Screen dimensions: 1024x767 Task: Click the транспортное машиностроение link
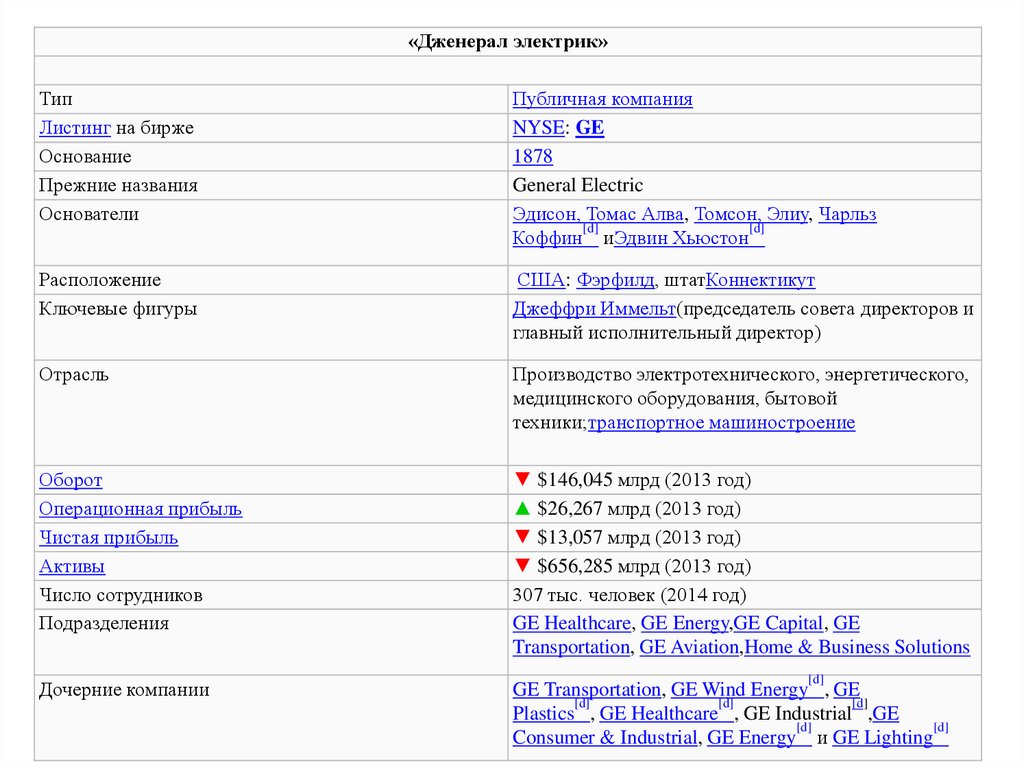[721, 423]
